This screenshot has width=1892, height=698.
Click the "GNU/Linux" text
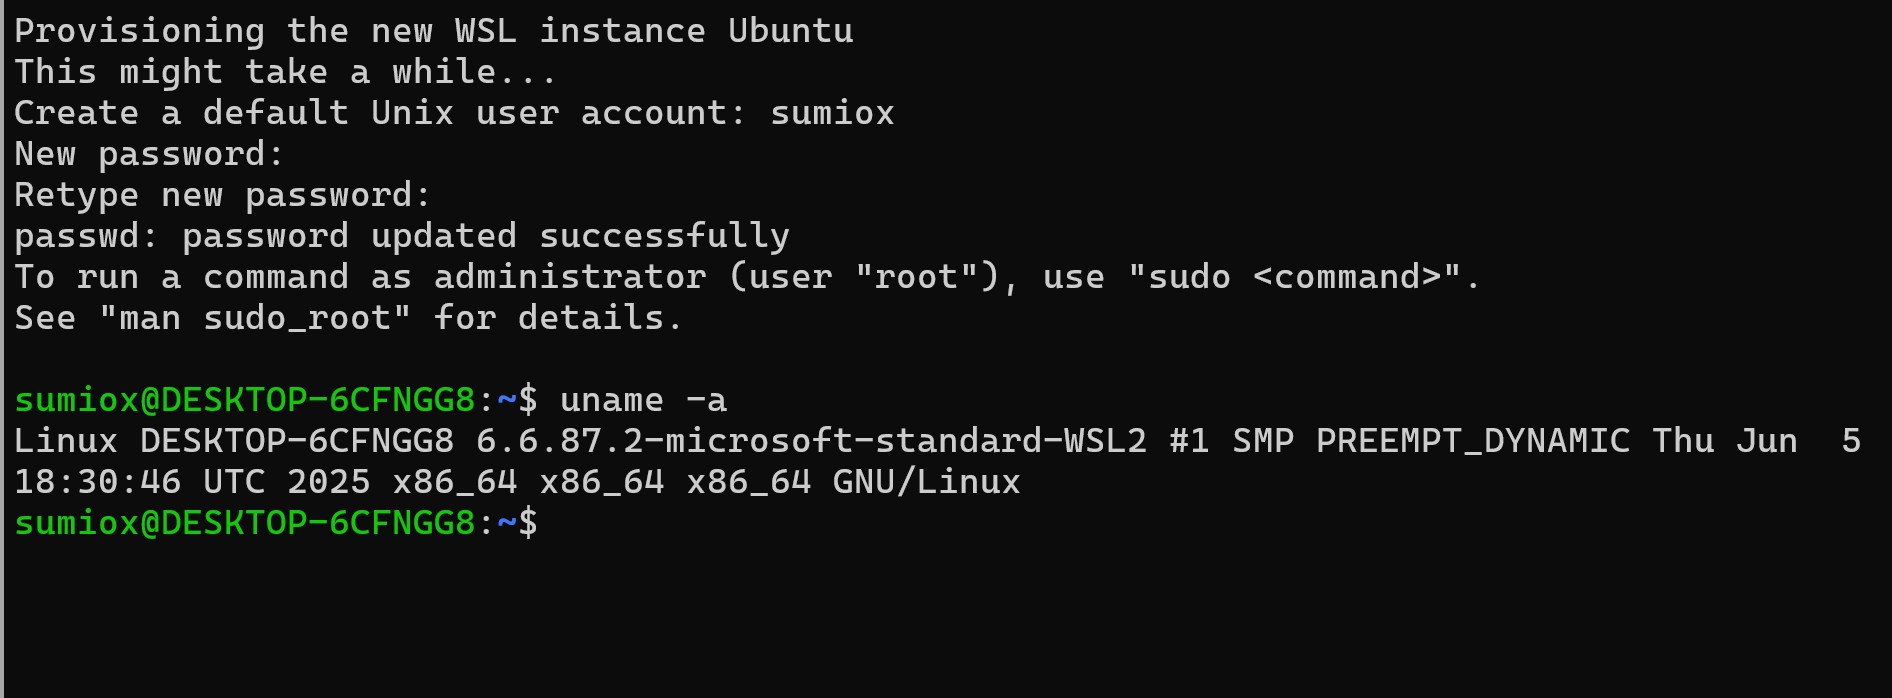[926, 482]
